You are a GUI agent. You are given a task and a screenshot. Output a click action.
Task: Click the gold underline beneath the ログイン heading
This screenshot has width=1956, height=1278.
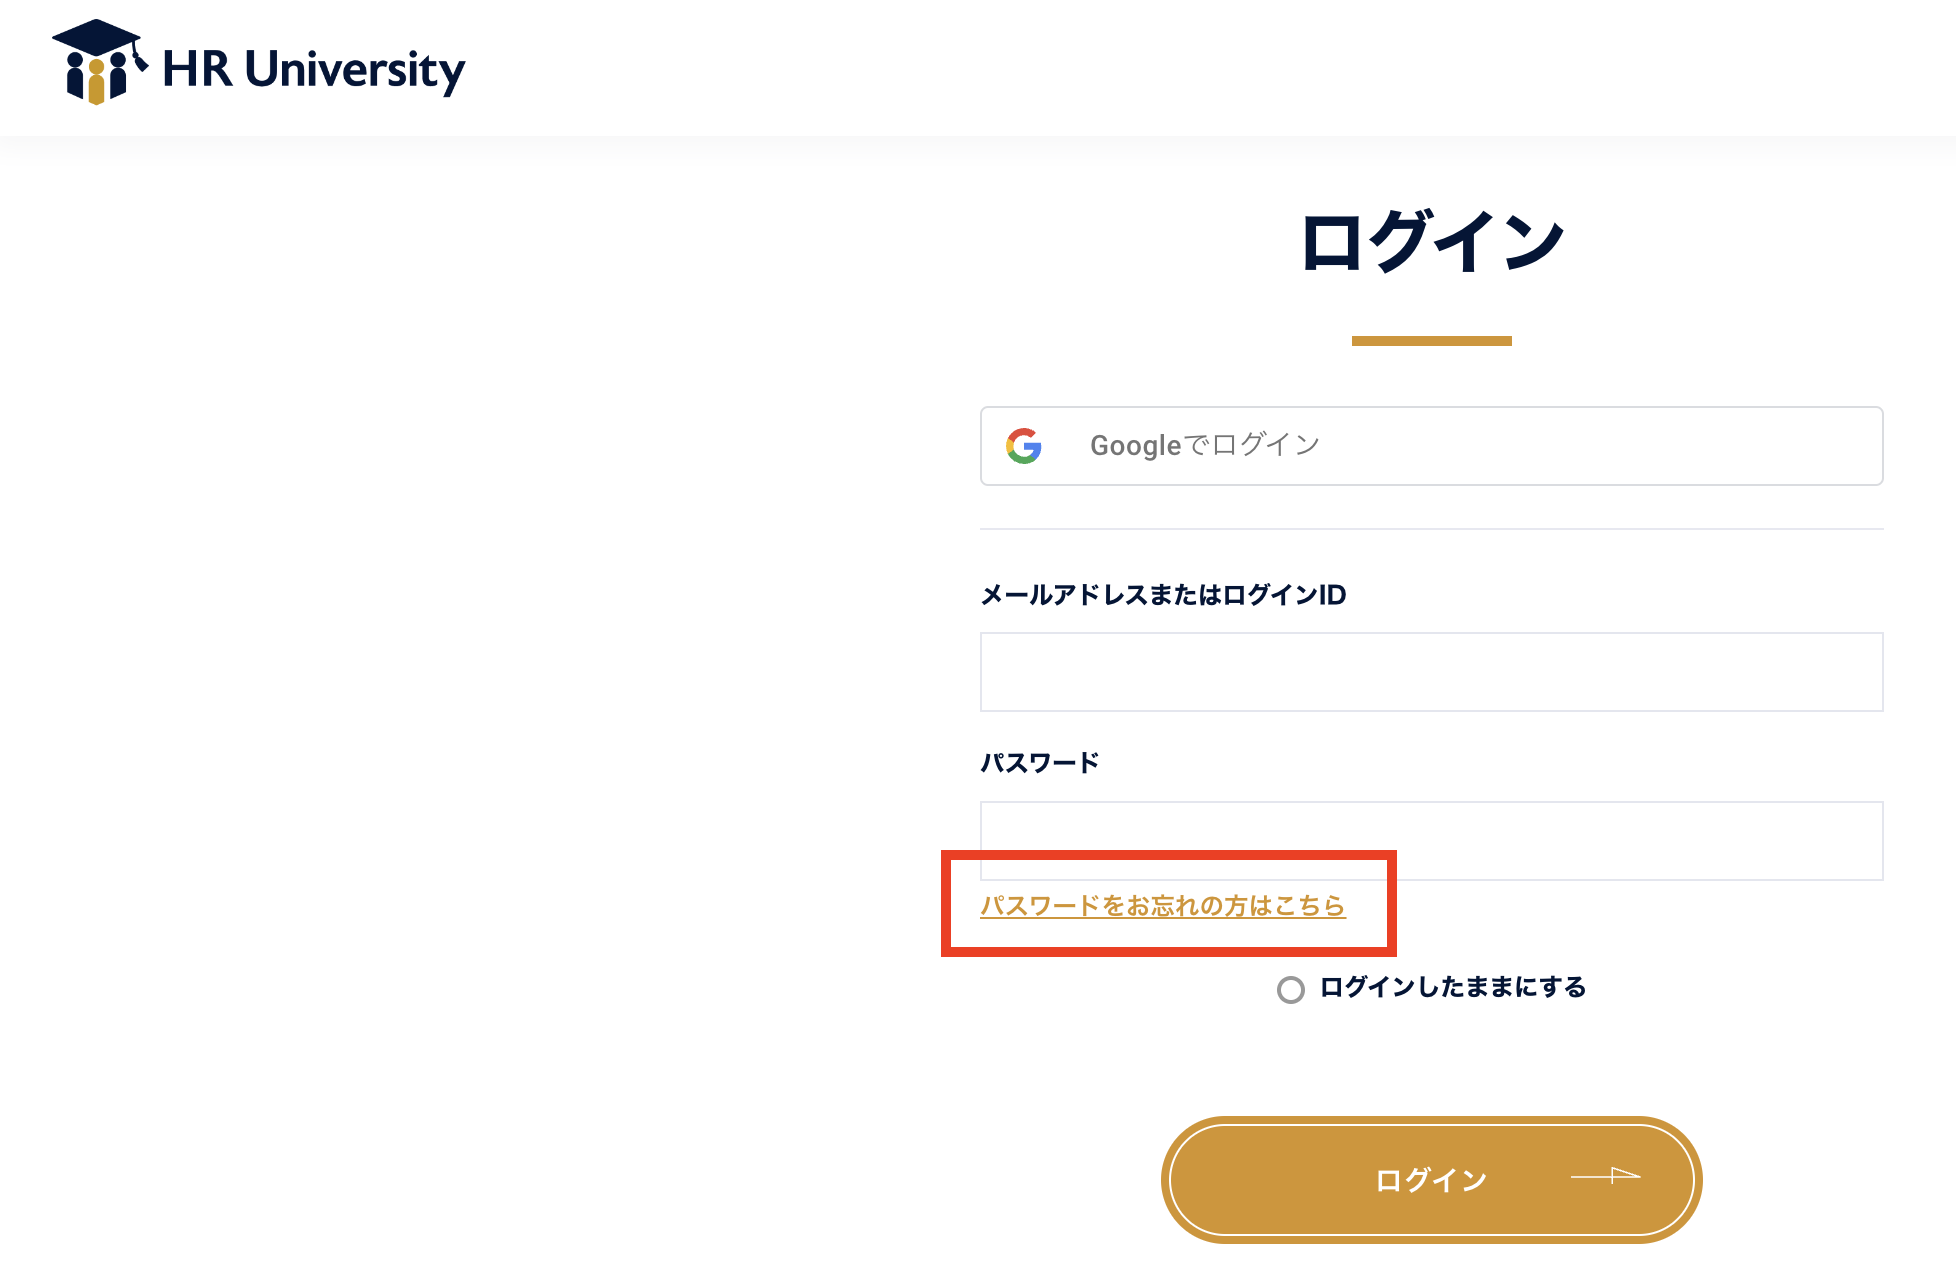coord(1431,340)
